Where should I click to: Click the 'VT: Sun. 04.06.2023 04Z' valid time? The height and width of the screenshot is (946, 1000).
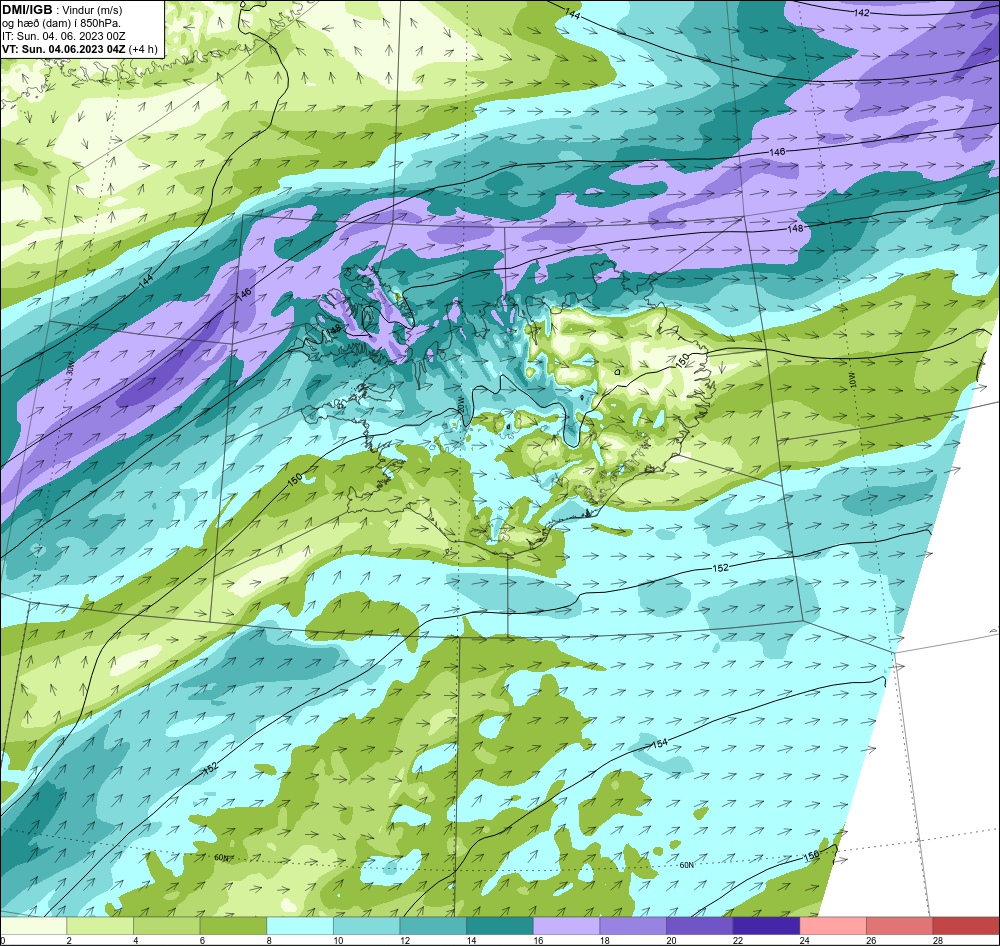[x=64, y=49]
